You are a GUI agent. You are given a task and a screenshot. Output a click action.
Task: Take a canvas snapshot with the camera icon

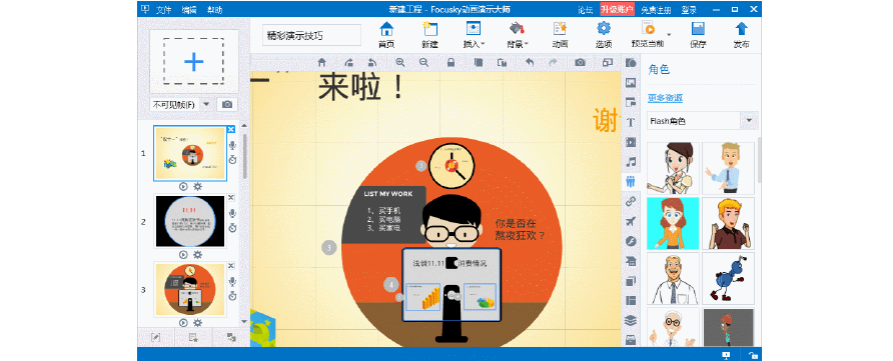click(580, 63)
